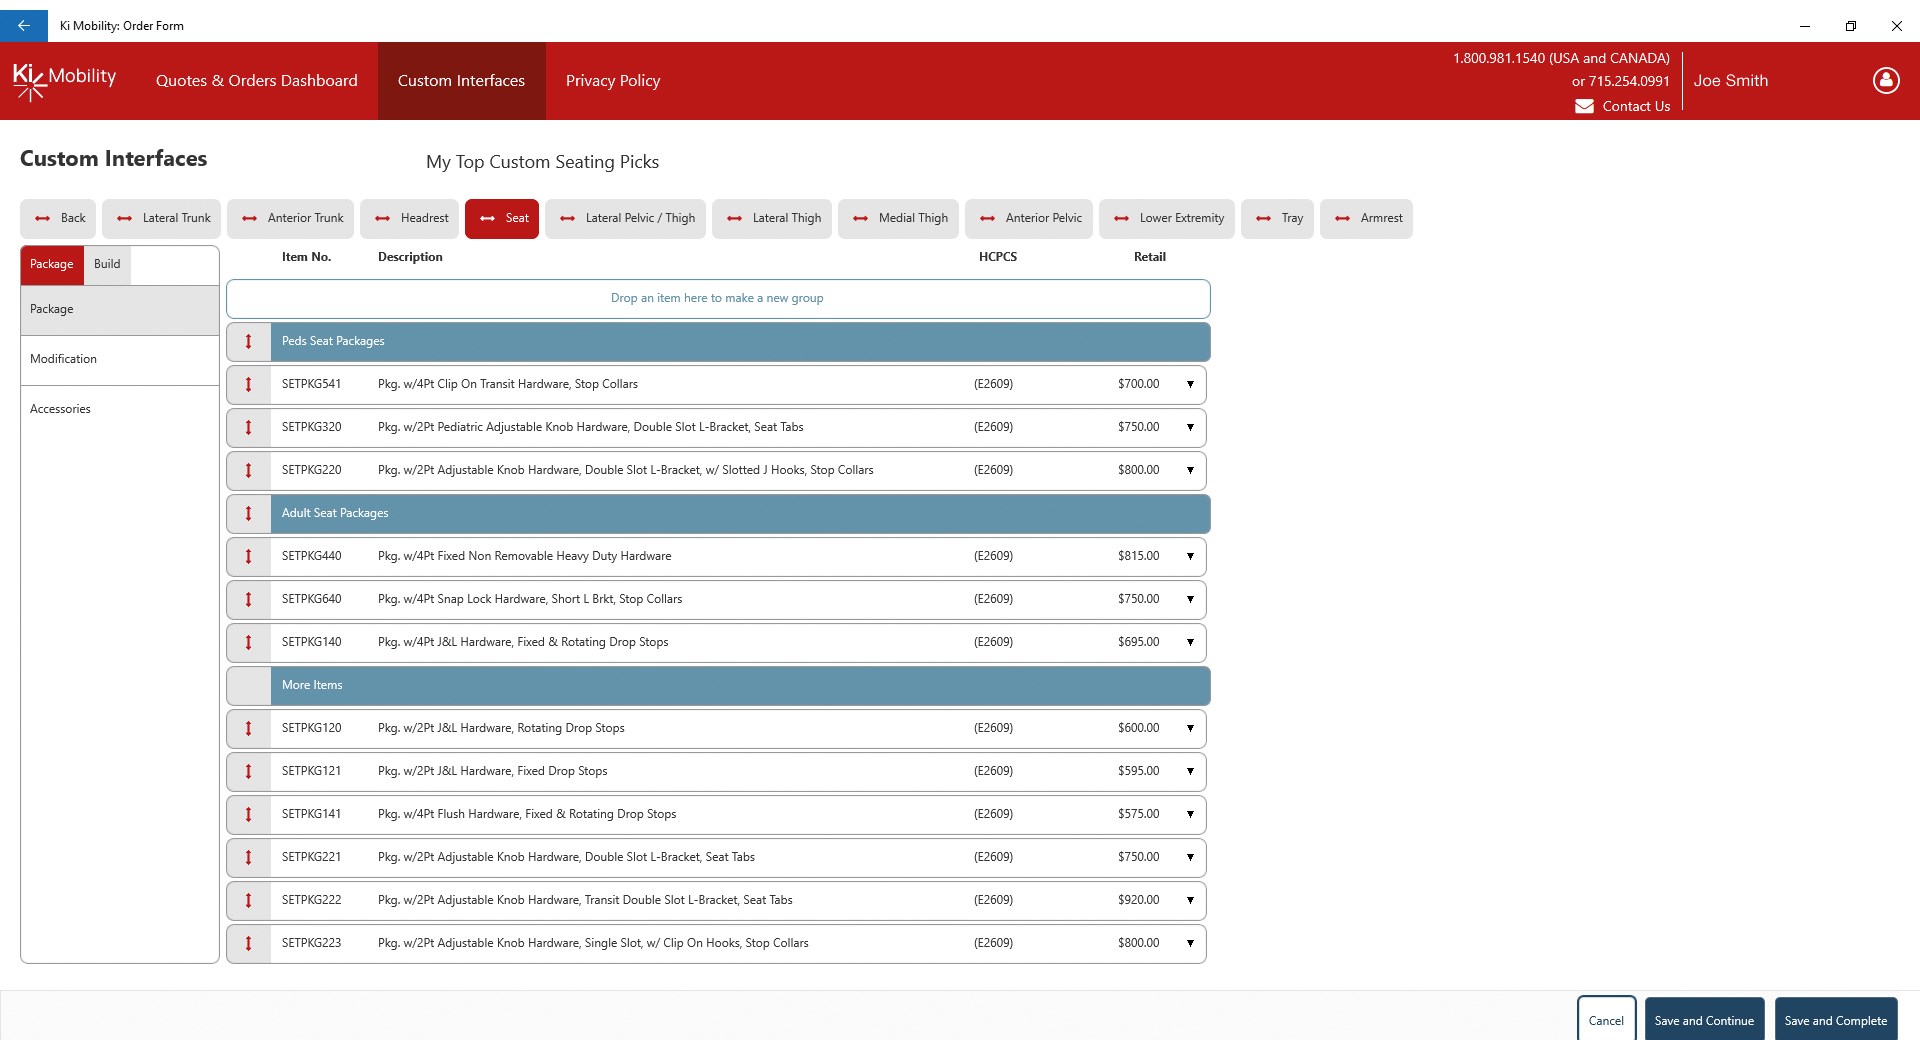Screen dimensions: 1920x1040
Task: Click the Ki Mobility logo
Action: tap(63, 81)
